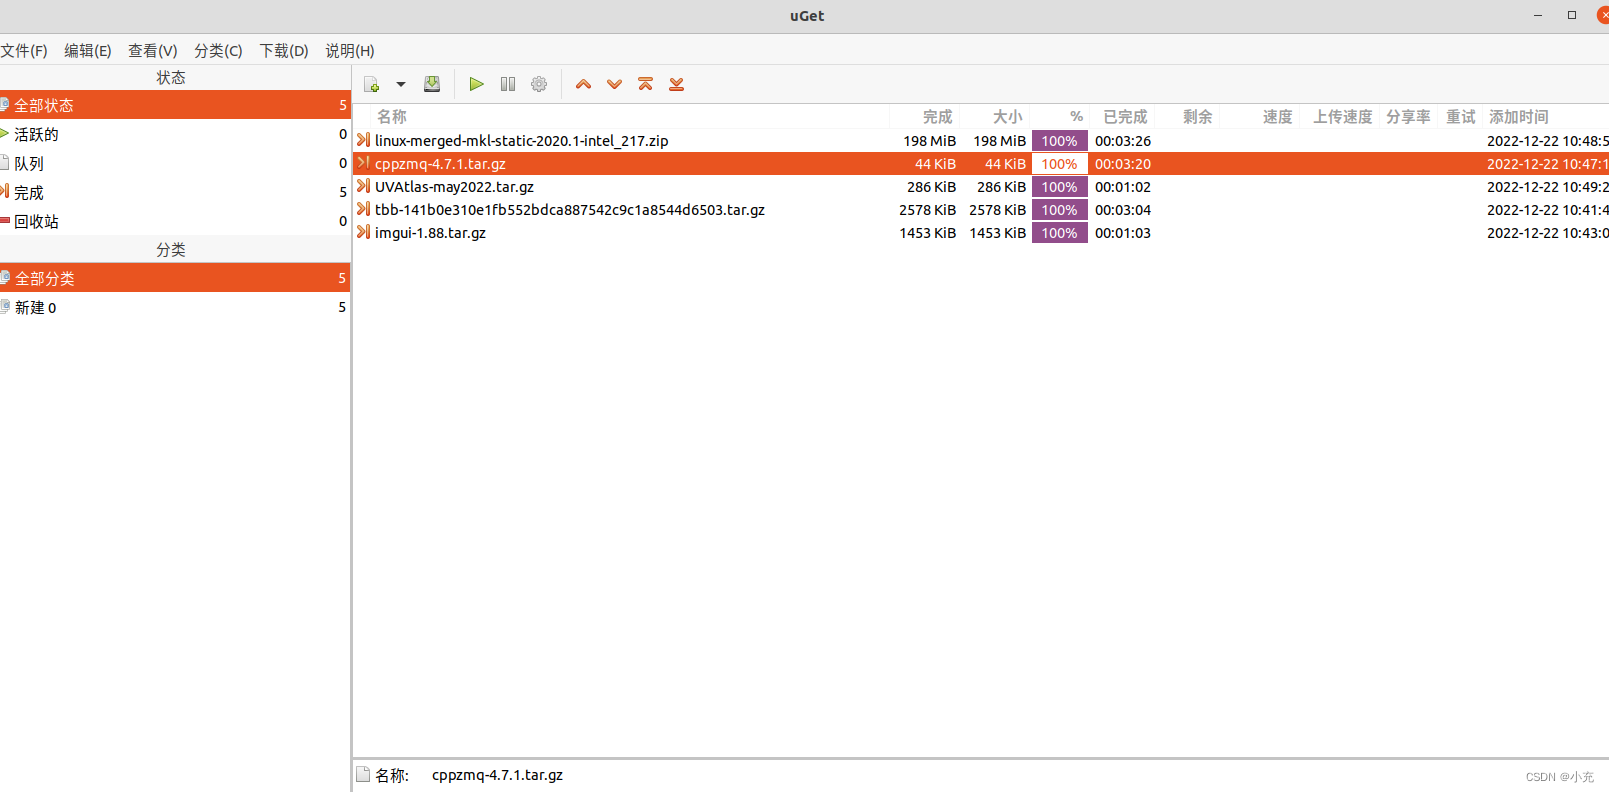The width and height of the screenshot is (1609, 792).
Task: Open the 下载(D) menu
Action: click(284, 50)
